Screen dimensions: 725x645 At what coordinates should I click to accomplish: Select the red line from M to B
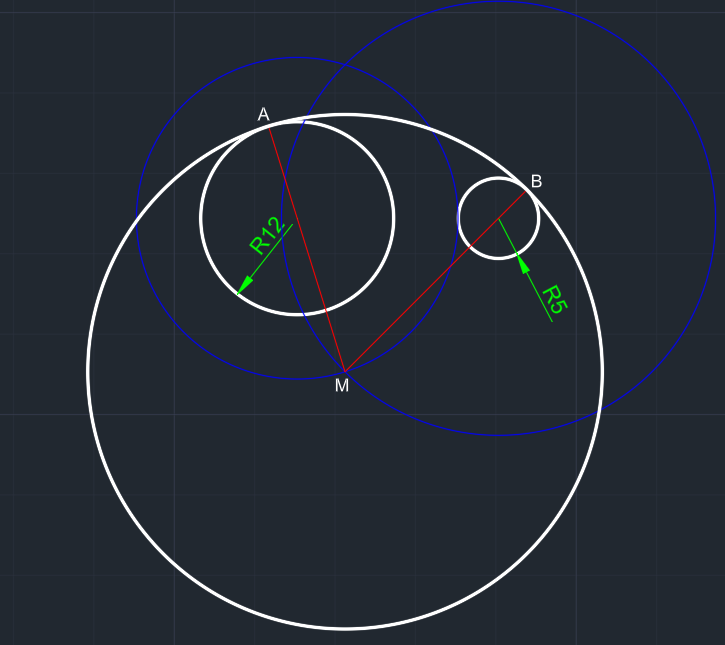(x=435, y=282)
